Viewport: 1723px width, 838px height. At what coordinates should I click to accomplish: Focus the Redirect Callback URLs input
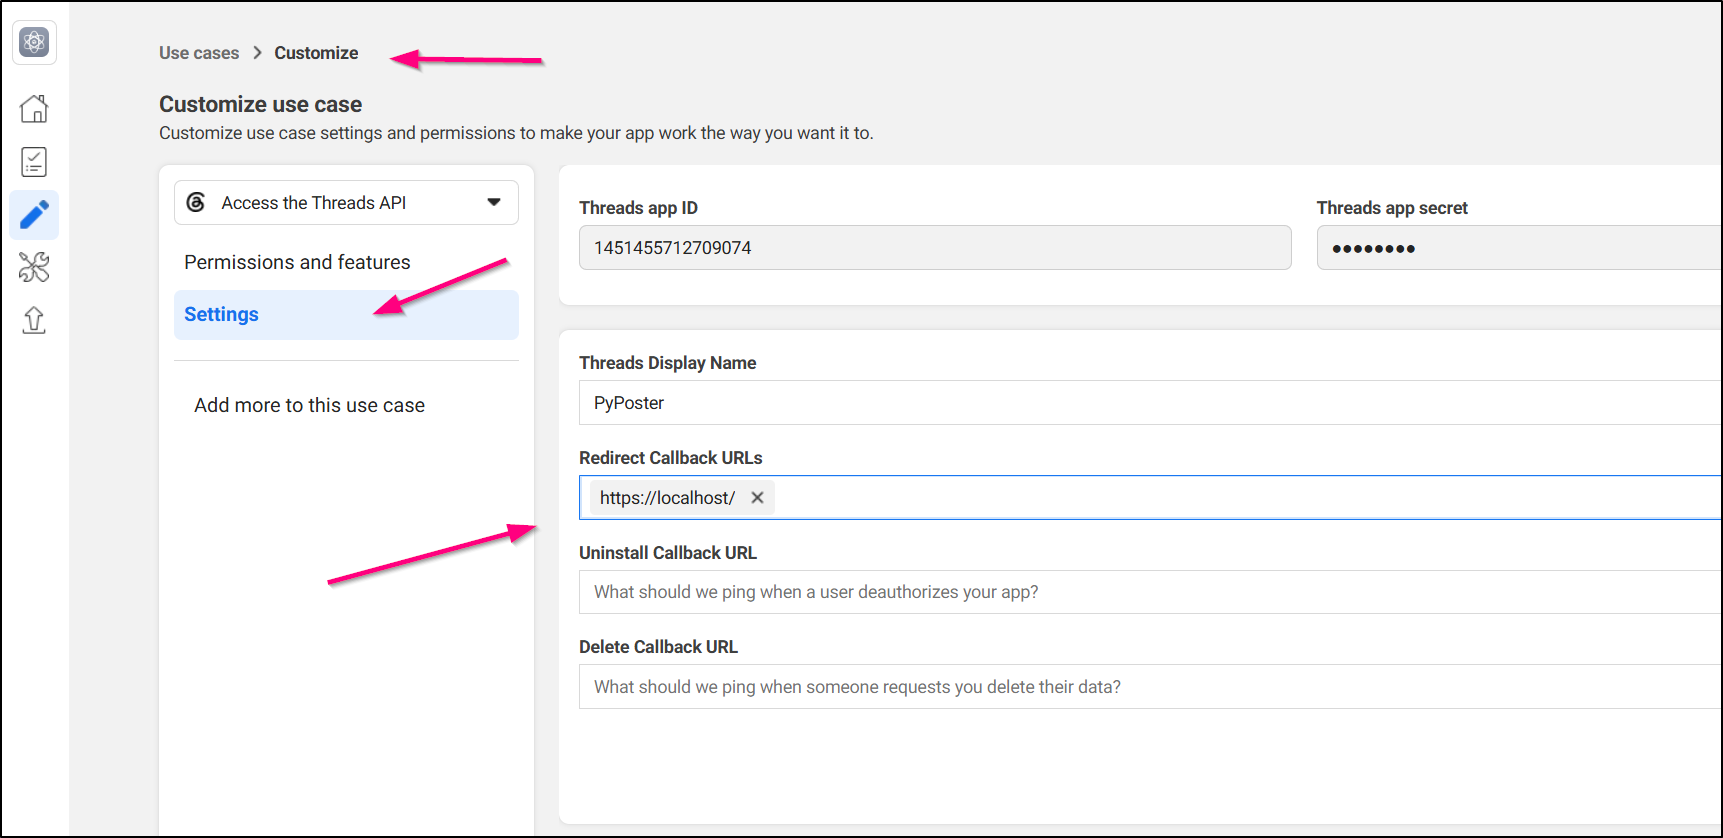[x=1150, y=498]
